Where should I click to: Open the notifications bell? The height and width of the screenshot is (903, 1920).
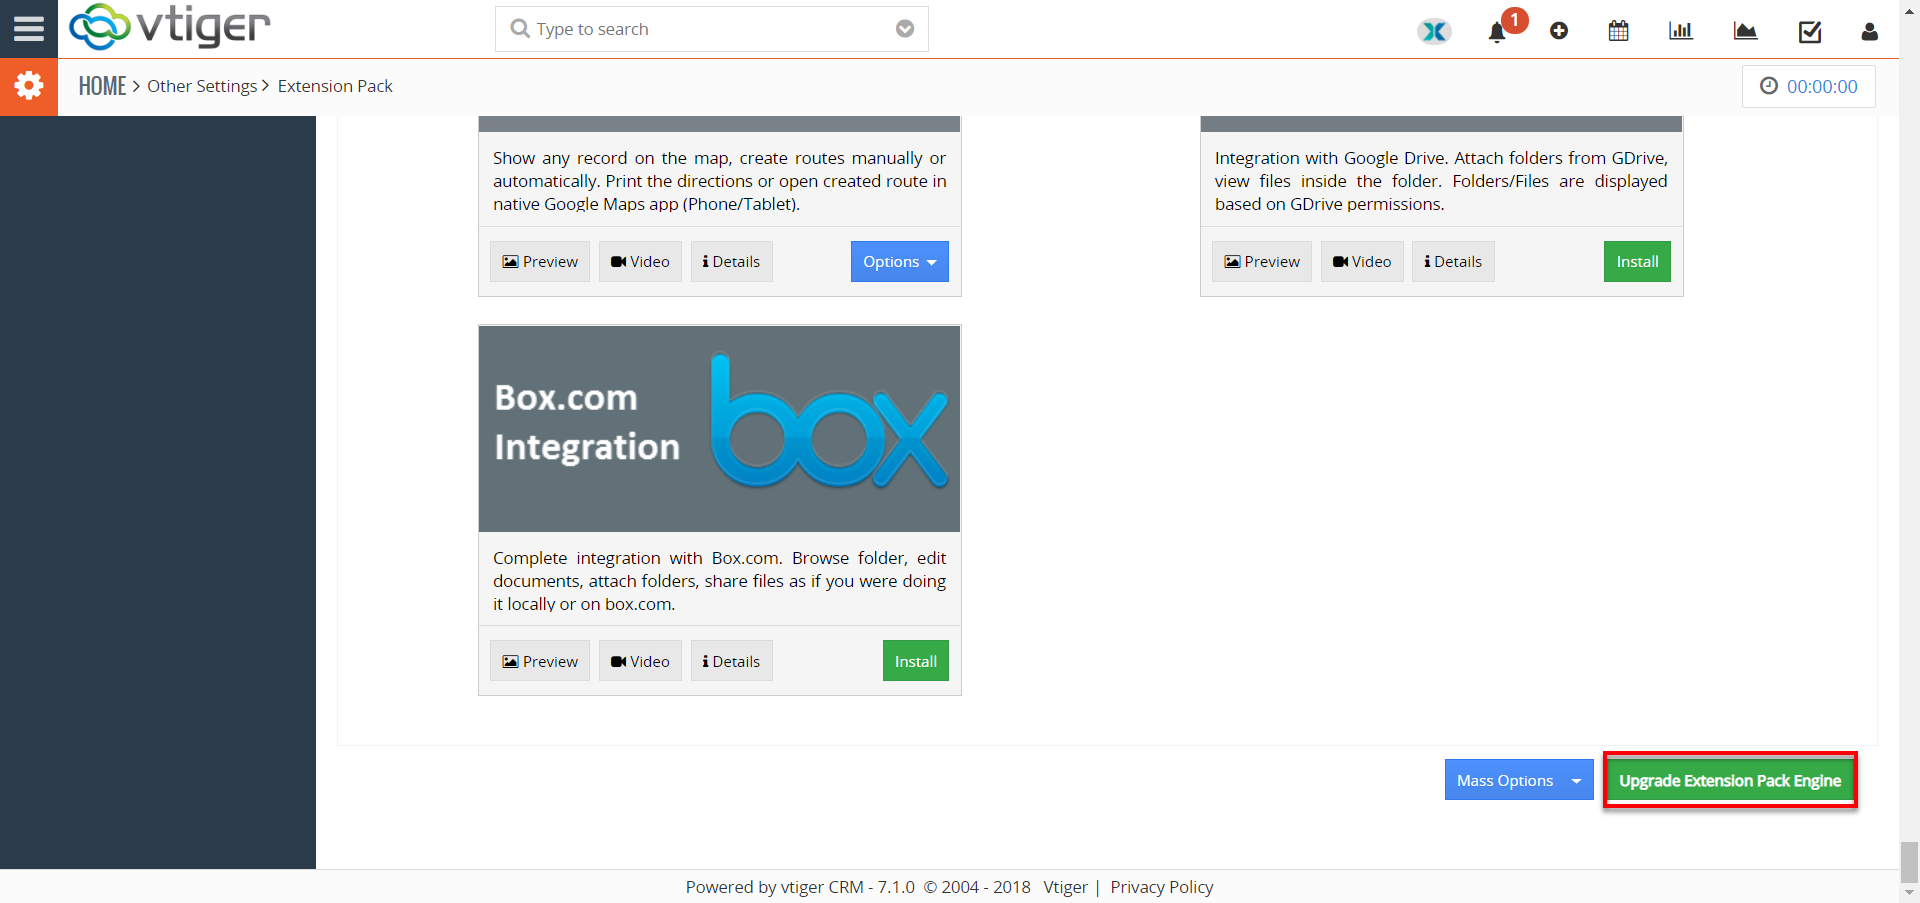click(1497, 32)
